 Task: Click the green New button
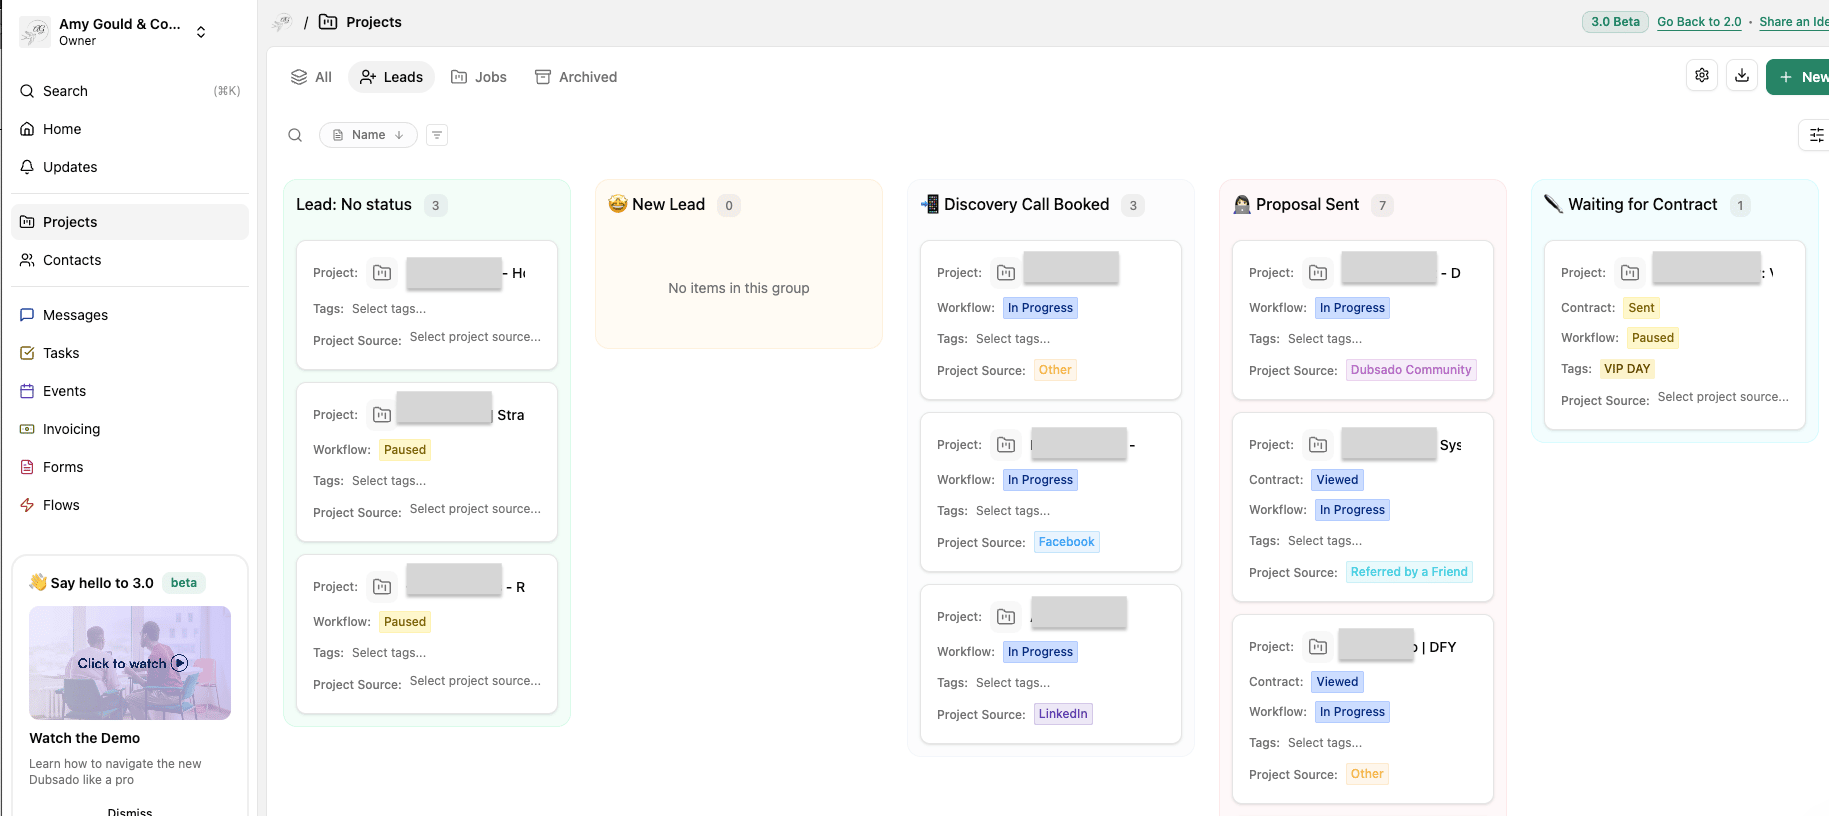(x=1801, y=77)
